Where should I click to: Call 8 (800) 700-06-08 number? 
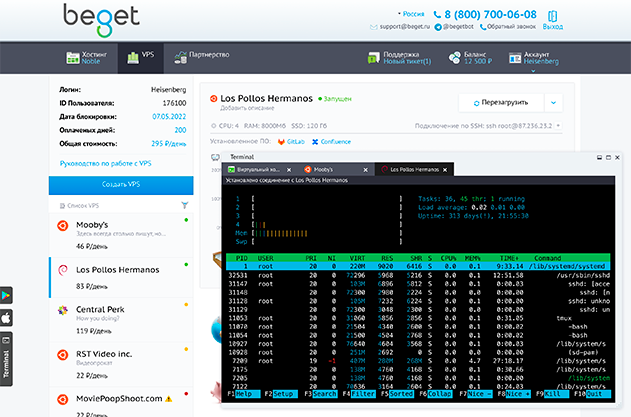coord(485,14)
